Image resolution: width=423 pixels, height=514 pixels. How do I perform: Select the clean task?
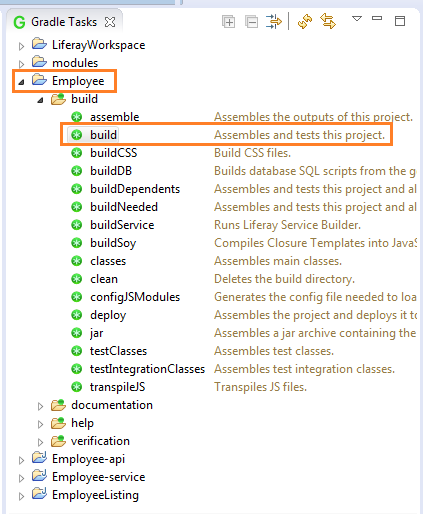(x=104, y=279)
